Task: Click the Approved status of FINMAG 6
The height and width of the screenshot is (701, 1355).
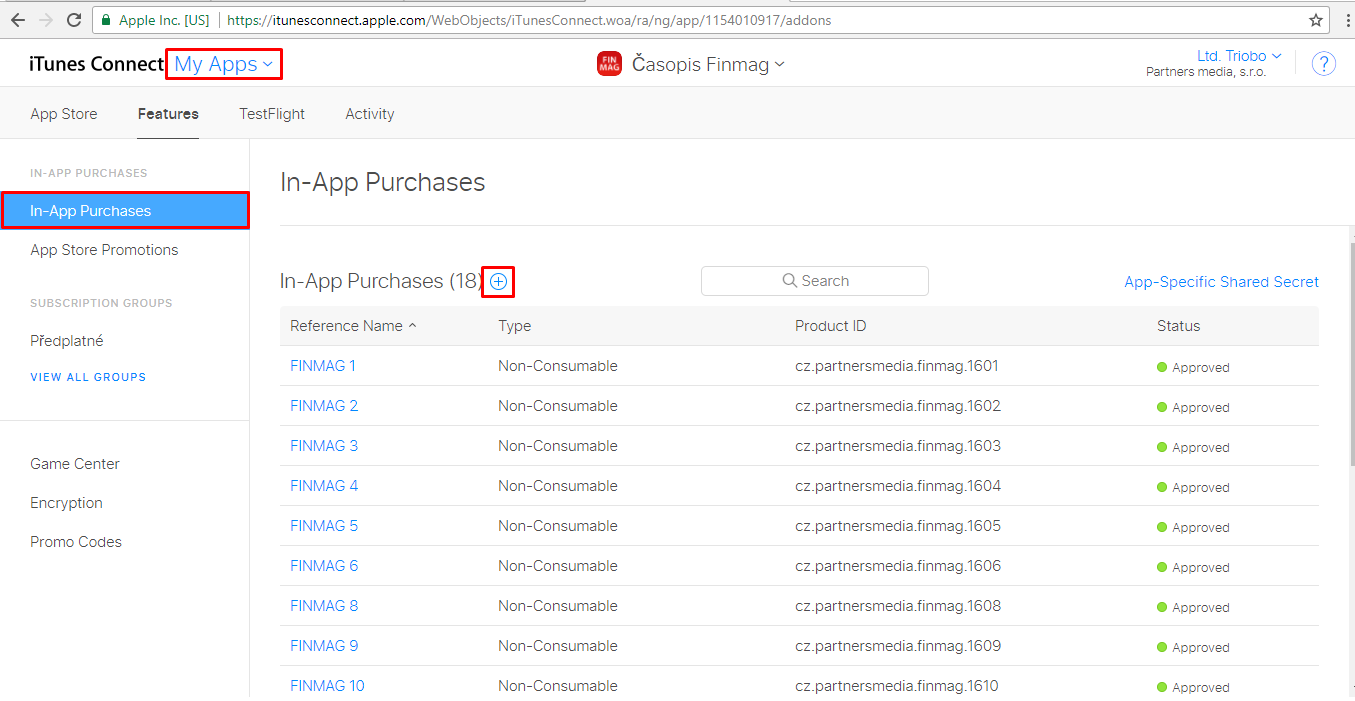Action: click(1193, 567)
